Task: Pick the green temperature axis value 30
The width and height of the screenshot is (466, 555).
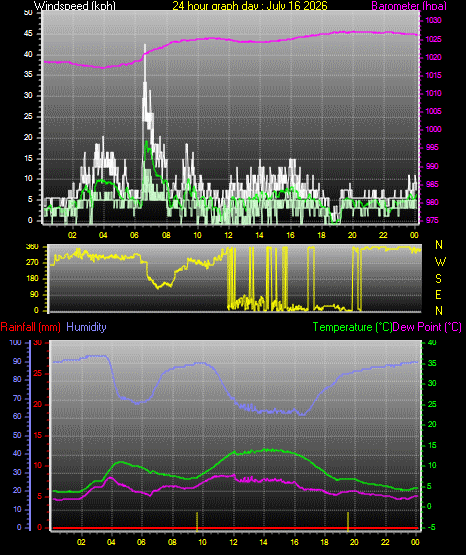Action: point(432,383)
